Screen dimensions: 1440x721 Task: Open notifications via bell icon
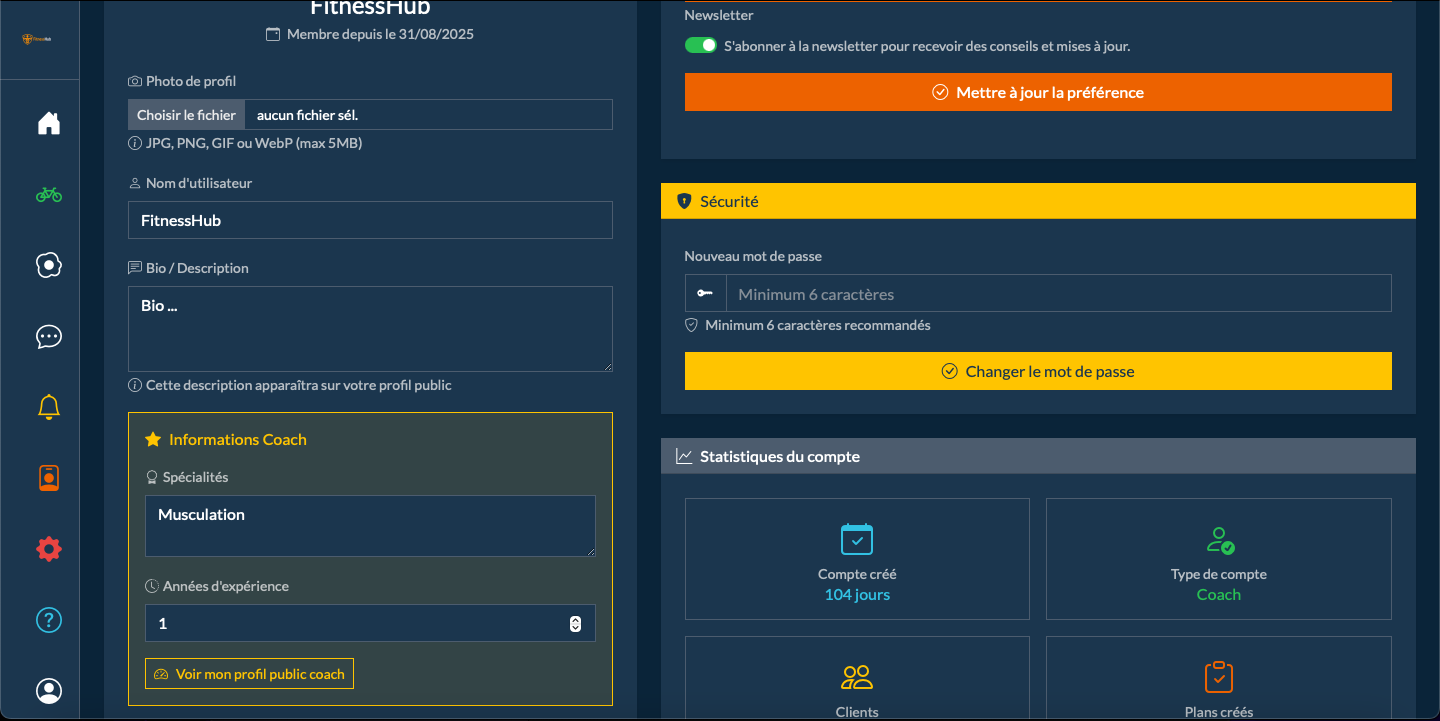click(49, 407)
